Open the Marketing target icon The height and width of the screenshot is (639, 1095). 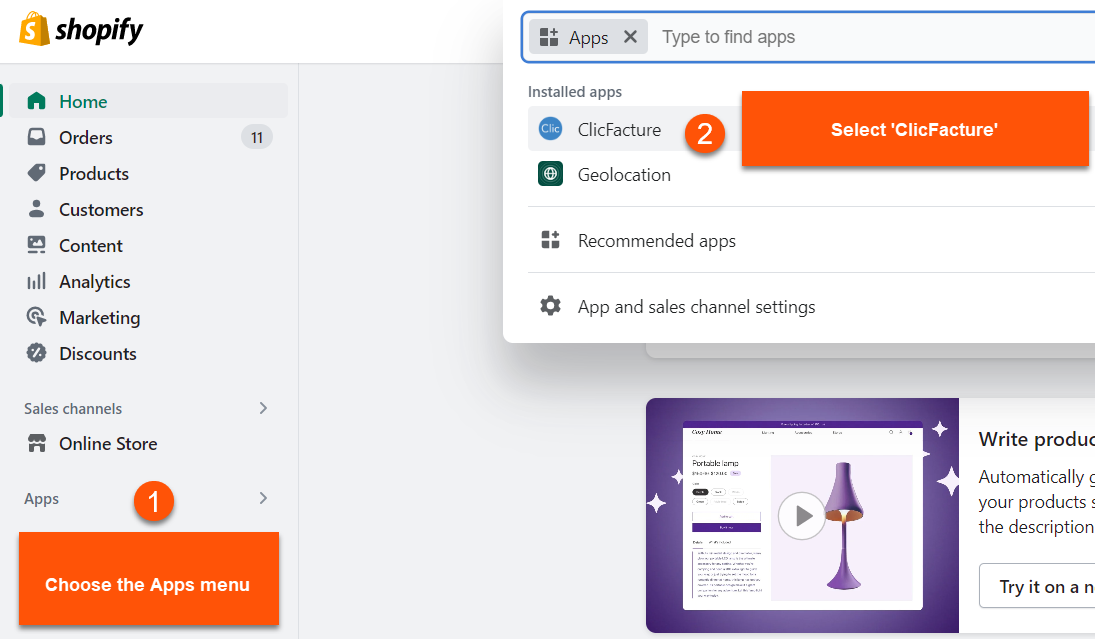click(x=36, y=317)
